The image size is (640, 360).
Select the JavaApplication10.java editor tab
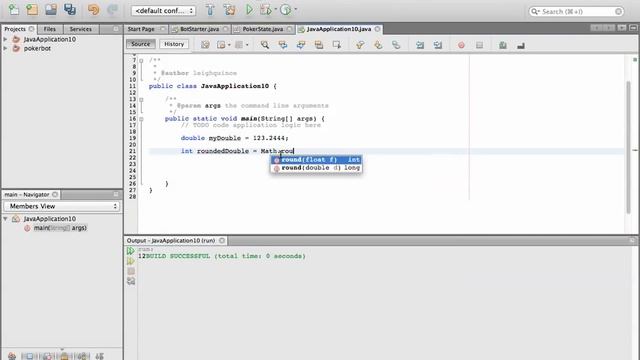339,29
